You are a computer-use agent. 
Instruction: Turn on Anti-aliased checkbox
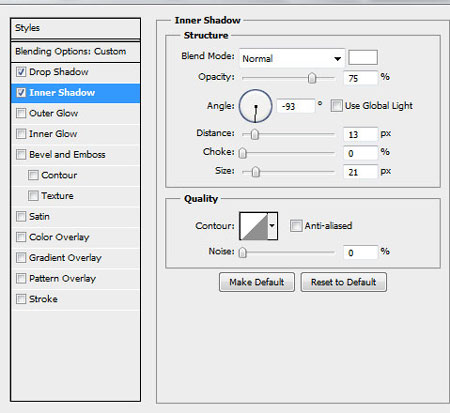[296, 226]
